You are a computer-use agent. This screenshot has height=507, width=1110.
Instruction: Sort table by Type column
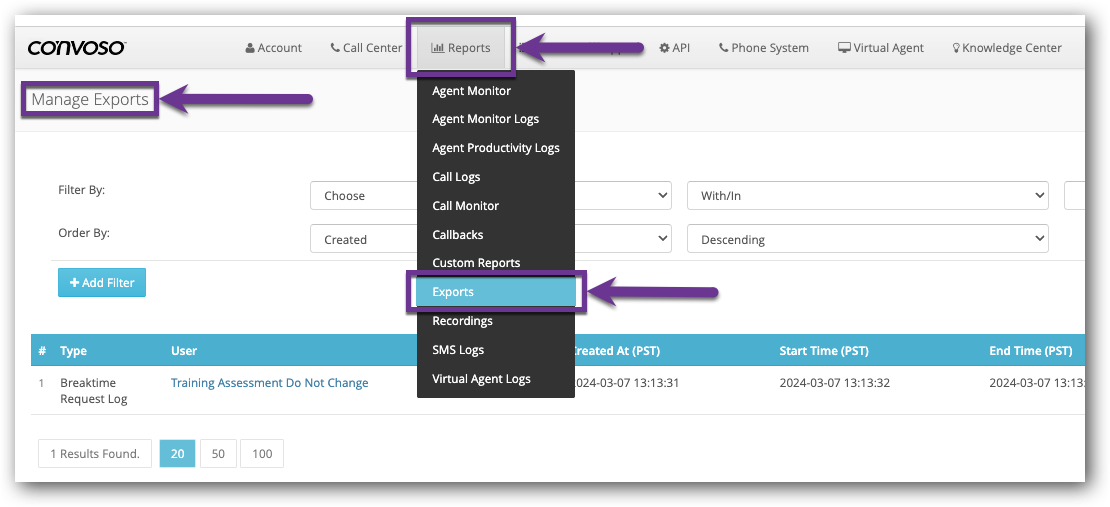click(x=74, y=351)
